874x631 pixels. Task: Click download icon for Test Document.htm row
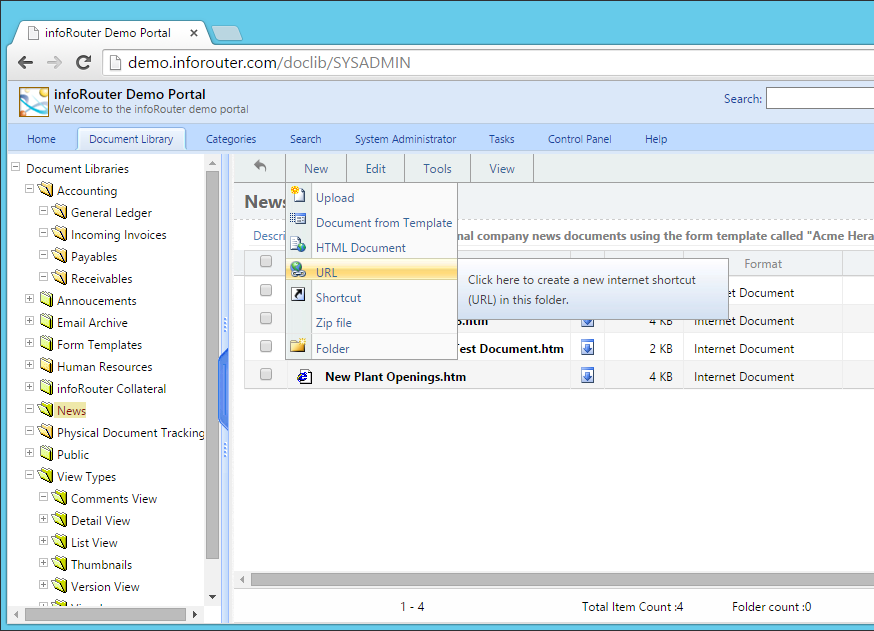point(587,347)
